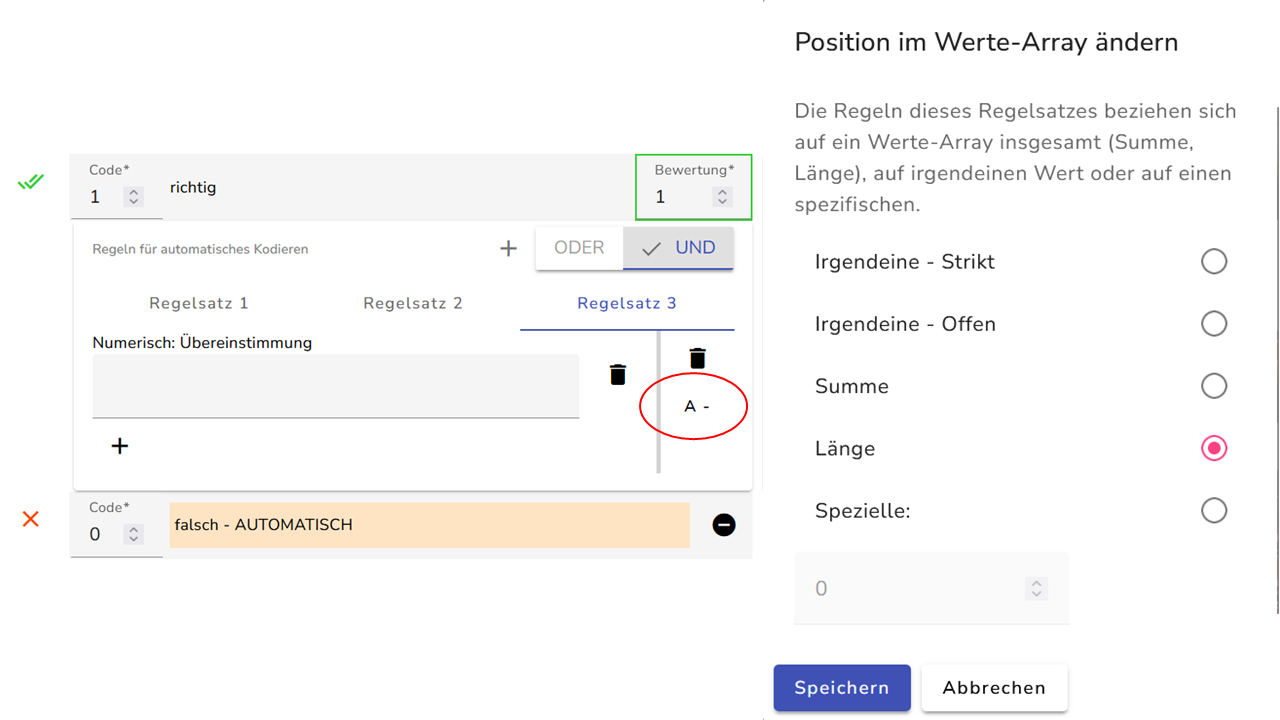
Task: Save the array position with Speichern
Action: [x=842, y=688]
